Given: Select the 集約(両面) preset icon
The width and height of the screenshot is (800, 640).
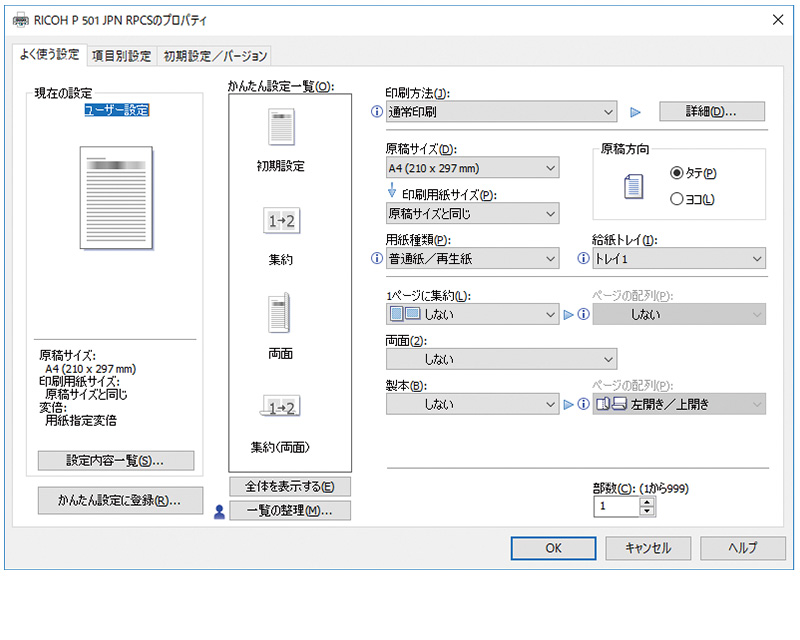Looking at the screenshot, I should pyautogui.click(x=280, y=405).
